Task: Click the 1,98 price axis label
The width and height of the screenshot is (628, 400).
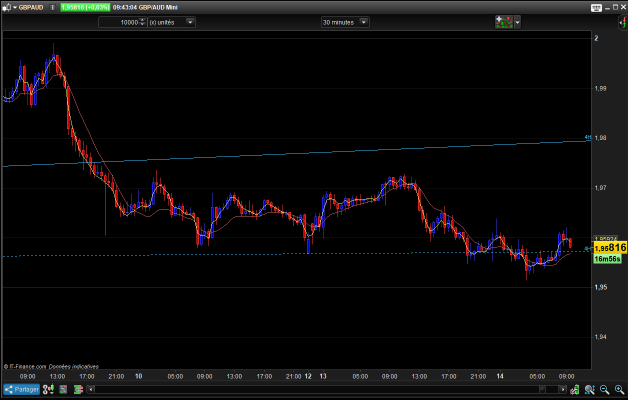Action: pyautogui.click(x=600, y=138)
